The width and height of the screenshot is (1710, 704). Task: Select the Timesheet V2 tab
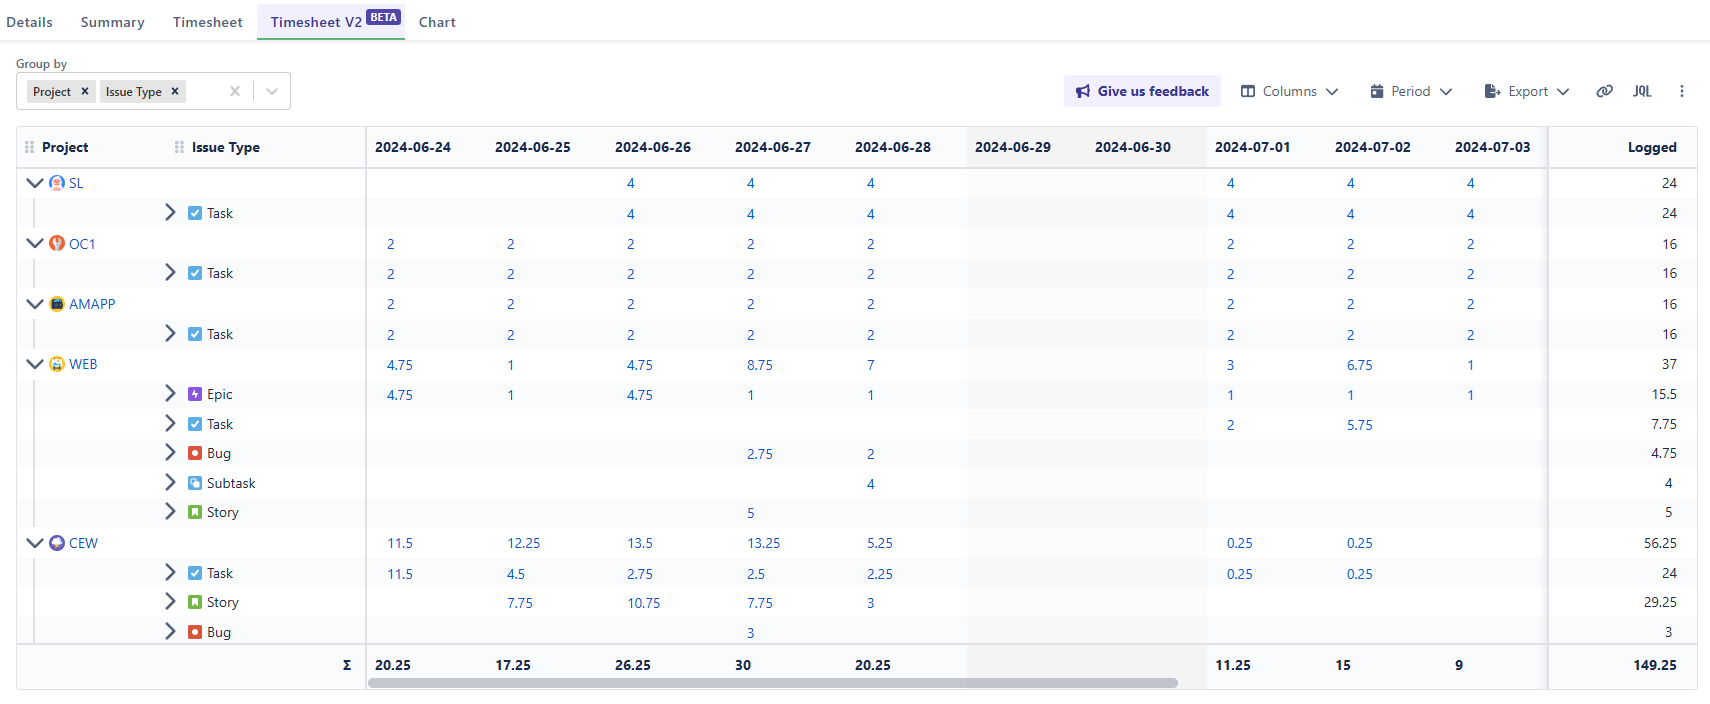click(331, 22)
